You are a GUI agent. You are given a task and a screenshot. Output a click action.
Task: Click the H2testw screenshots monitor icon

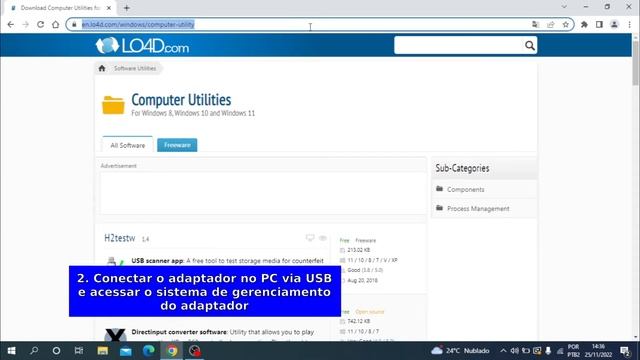pyautogui.click(x=310, y=238)
